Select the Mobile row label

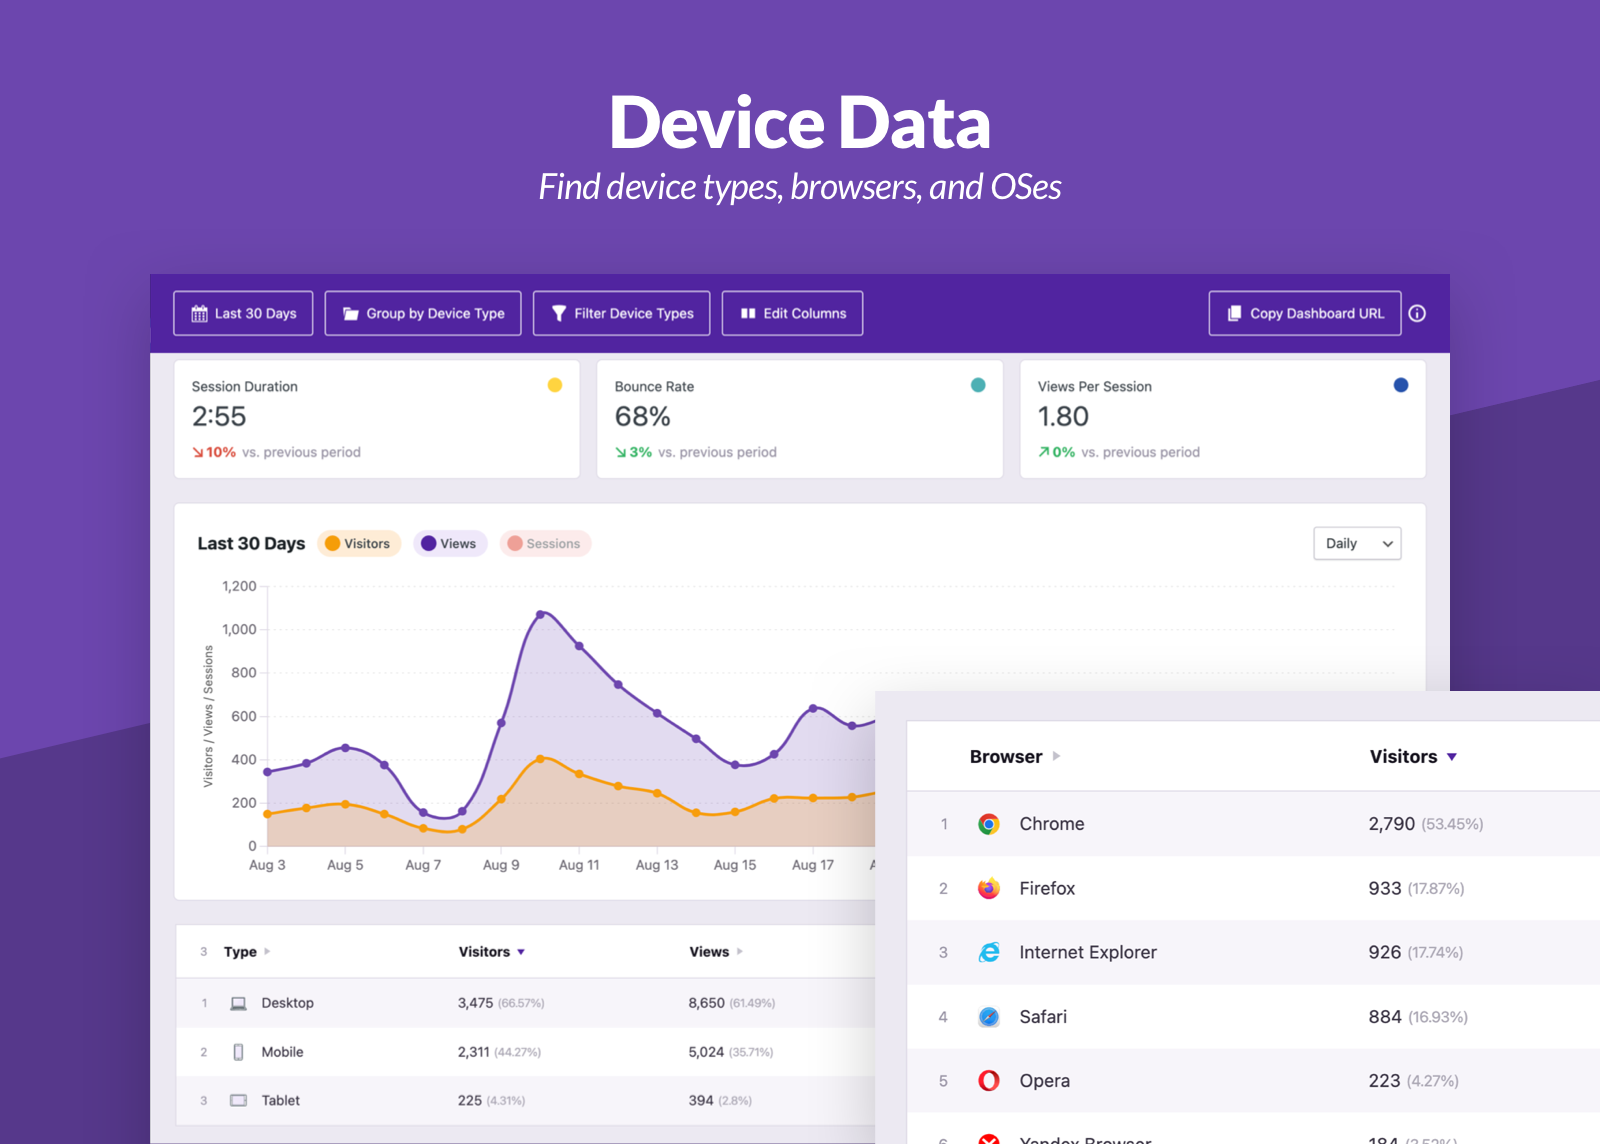click(283, 1052)
